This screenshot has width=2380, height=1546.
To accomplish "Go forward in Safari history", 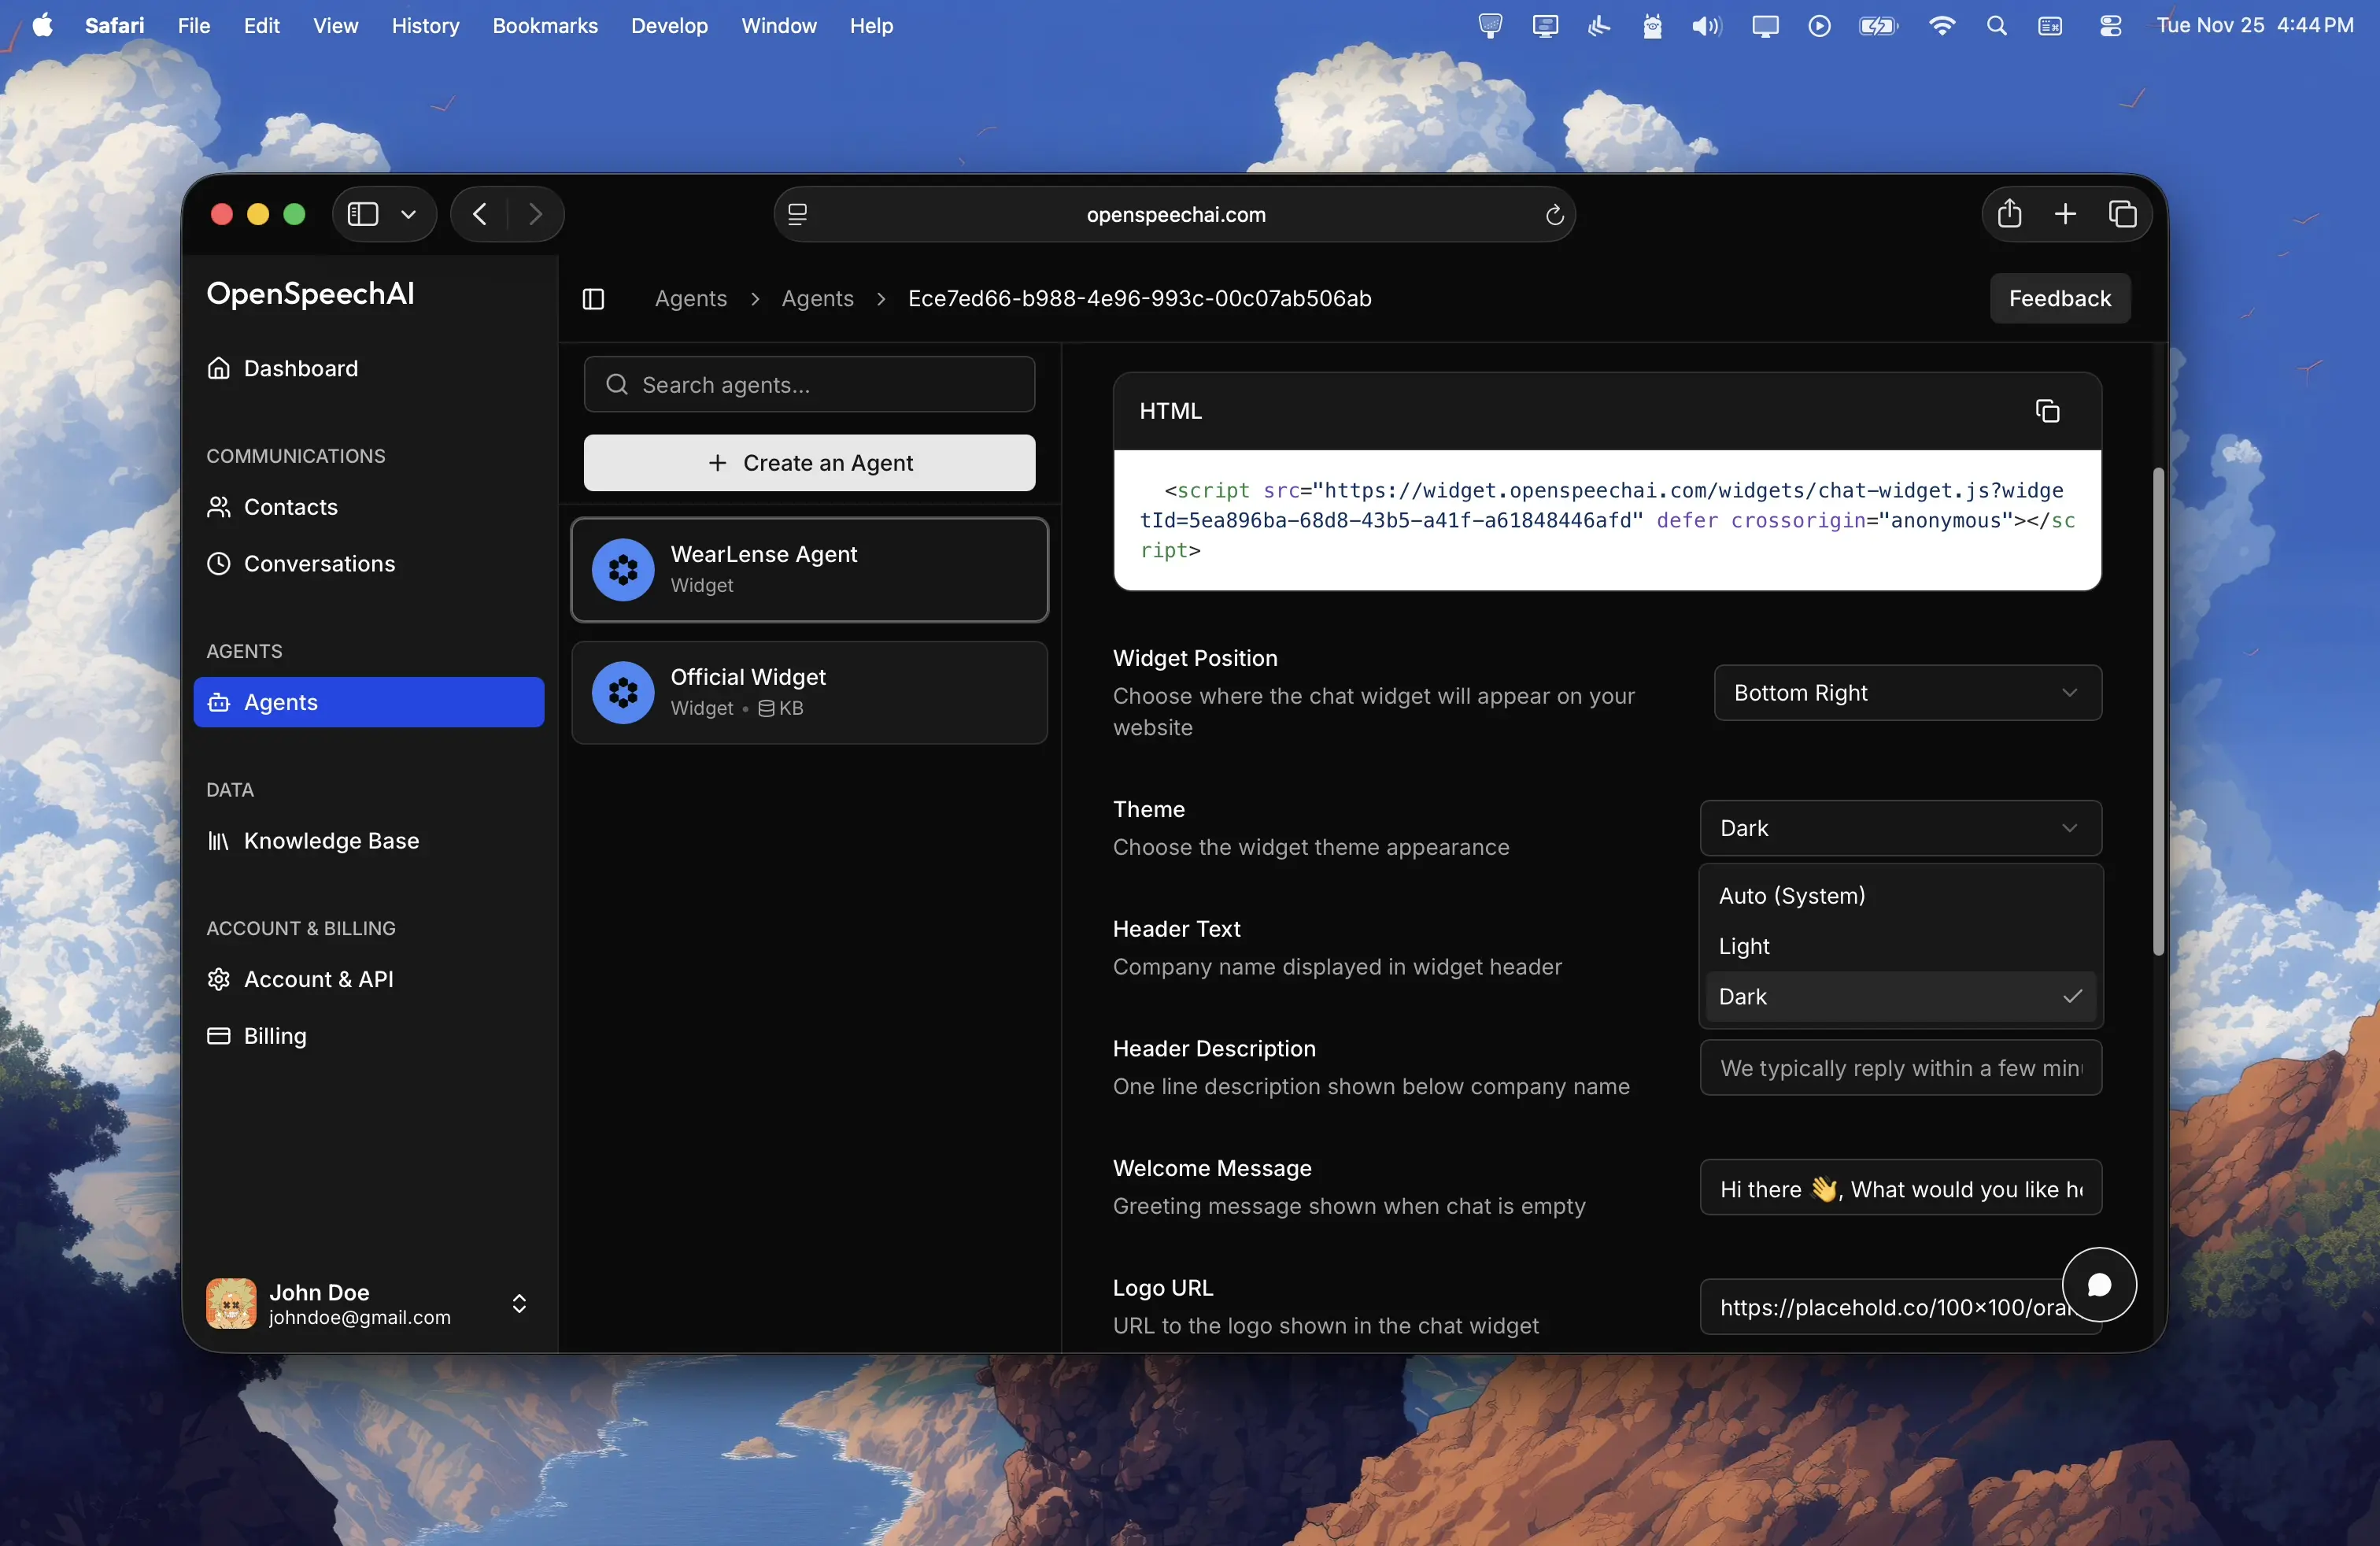I will (535, 214).
